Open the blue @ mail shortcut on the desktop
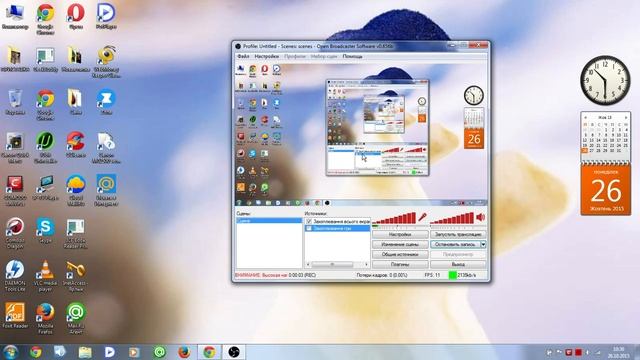 pos(106,191)
